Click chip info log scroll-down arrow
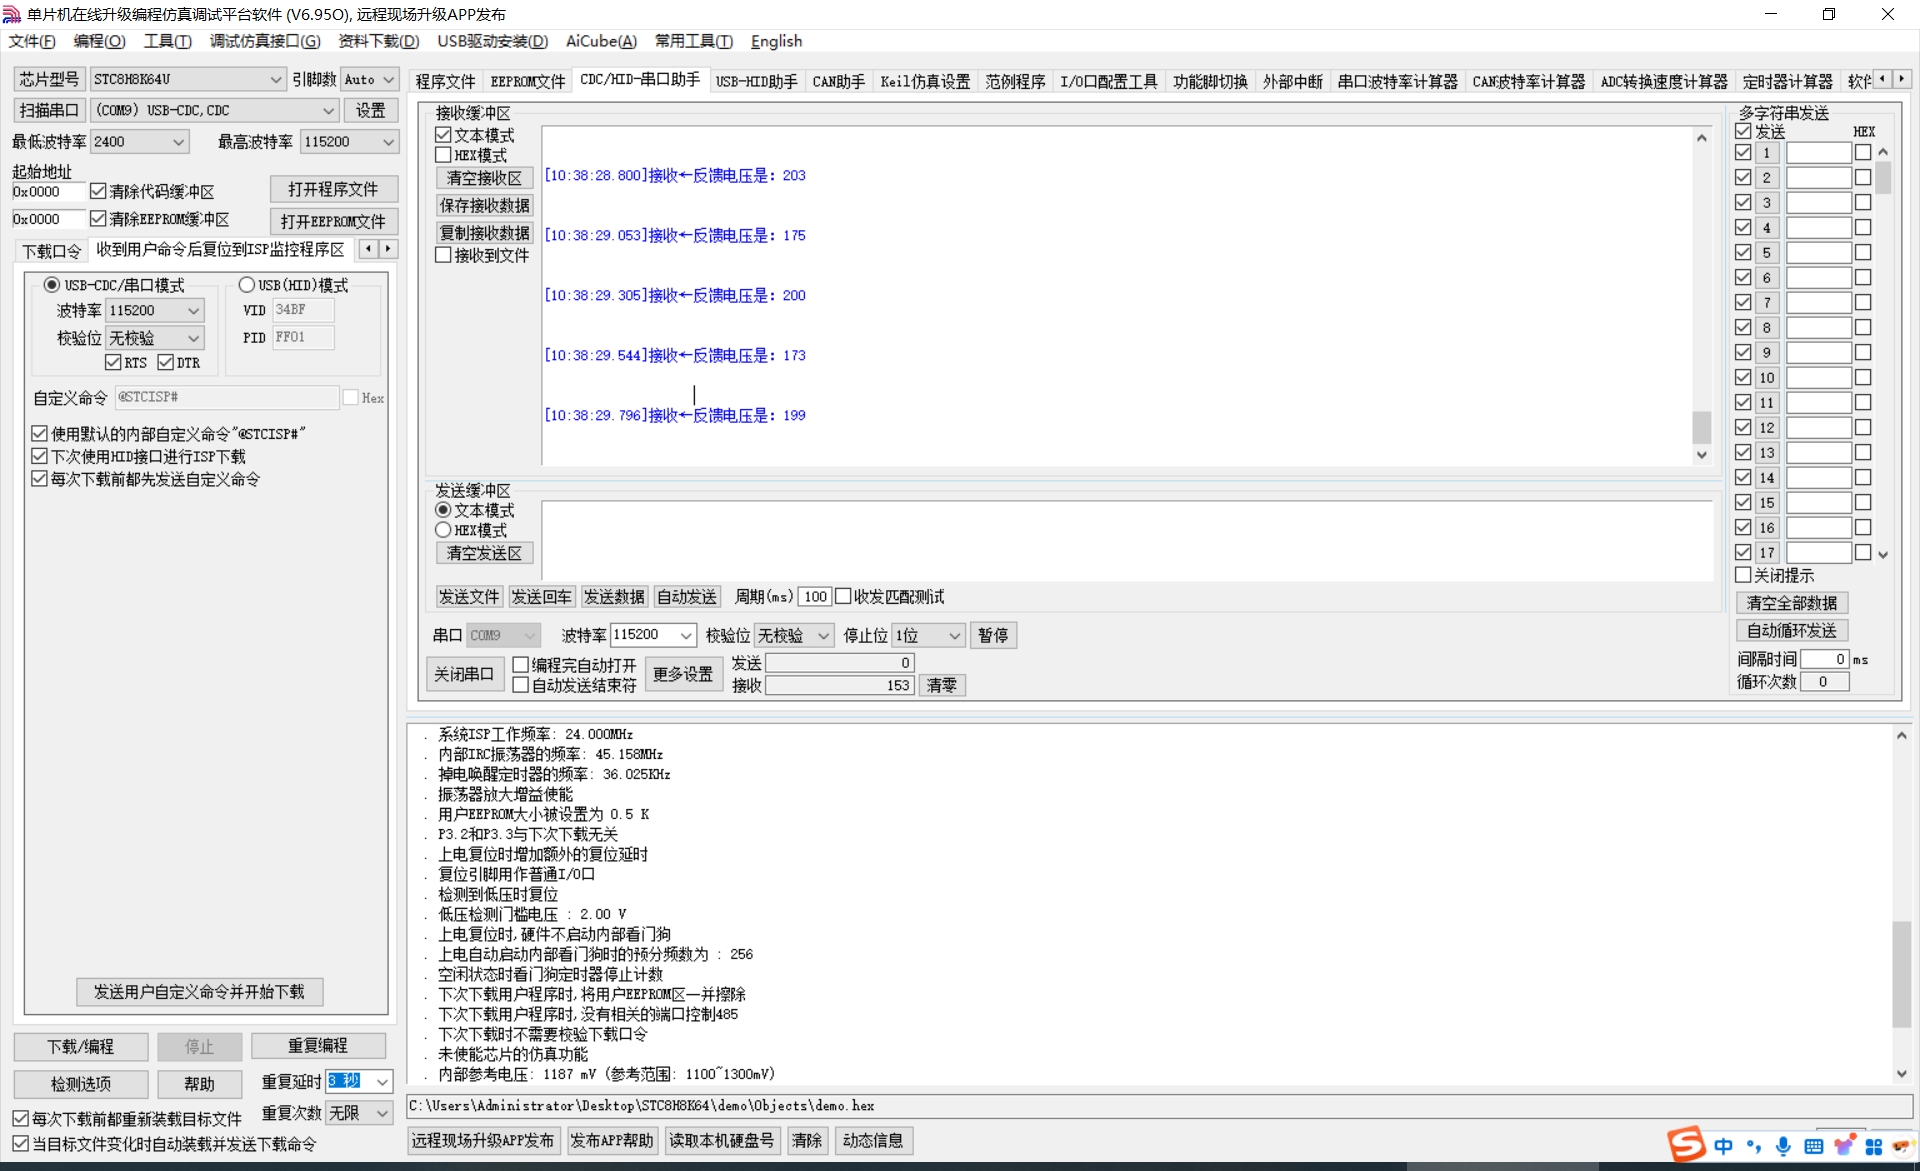 (x=1901, y=1073)
